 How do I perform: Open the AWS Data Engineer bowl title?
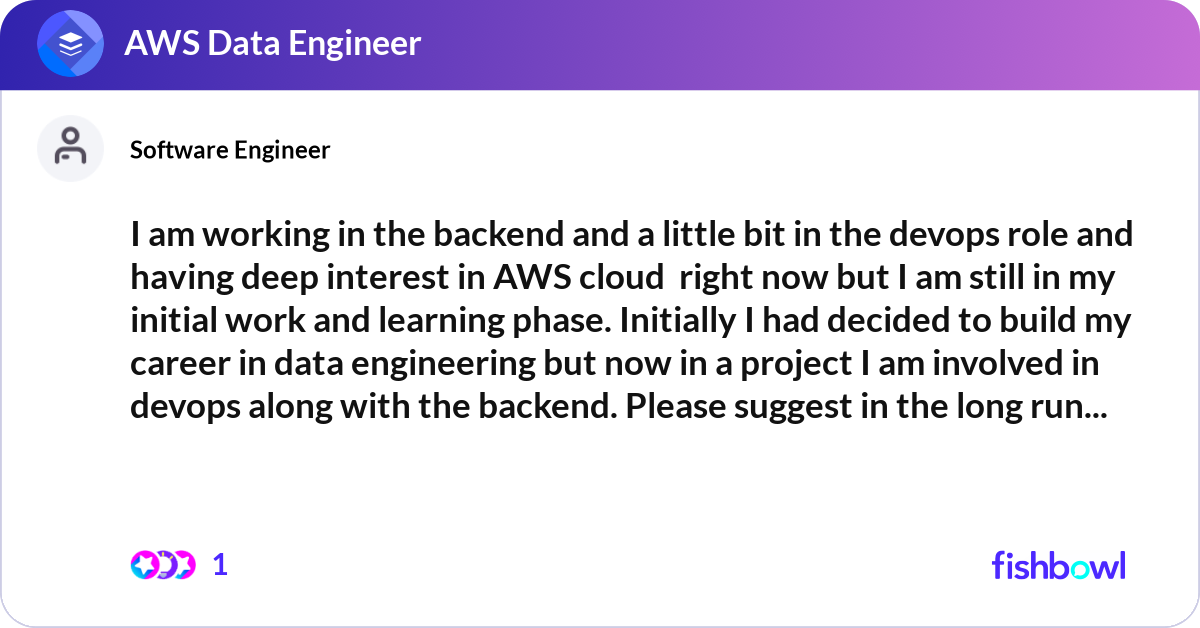point(272,43)
